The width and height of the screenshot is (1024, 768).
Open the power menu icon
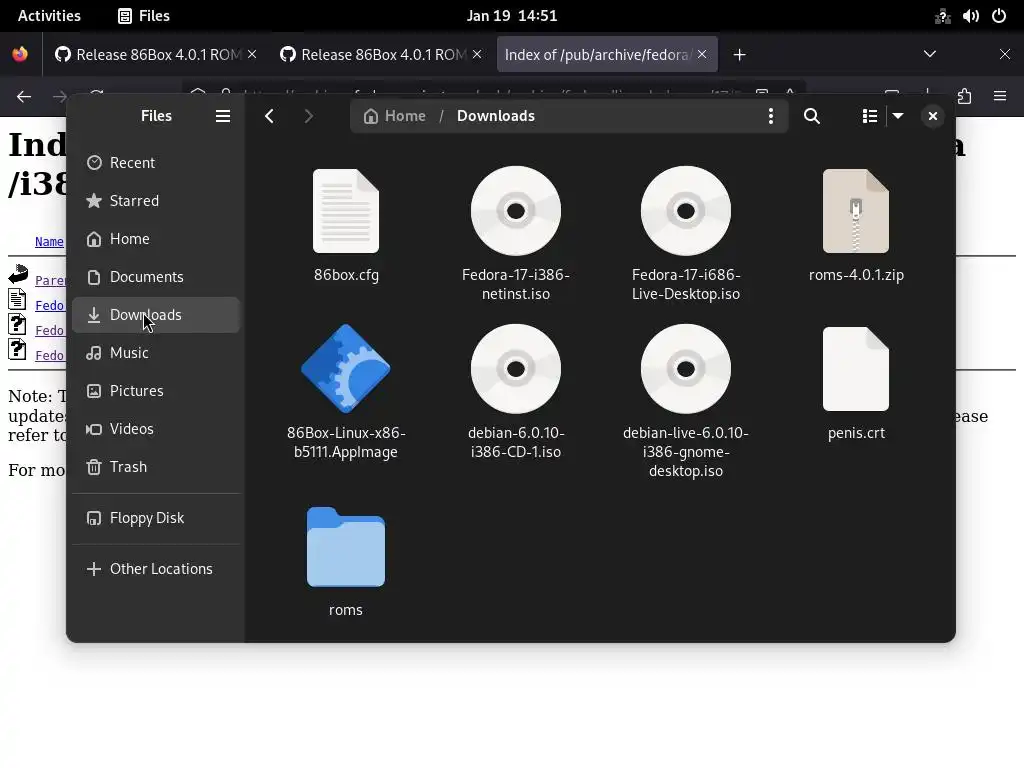[x=999, y=16]
